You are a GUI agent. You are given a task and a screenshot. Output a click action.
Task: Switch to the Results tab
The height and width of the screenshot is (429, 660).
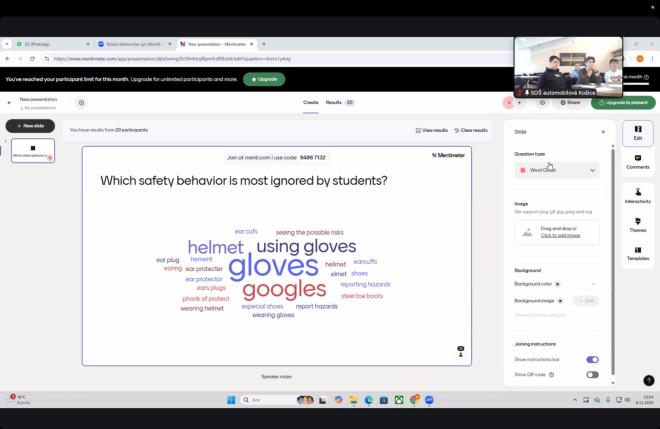pyautogui.click(x=339, y=102)
